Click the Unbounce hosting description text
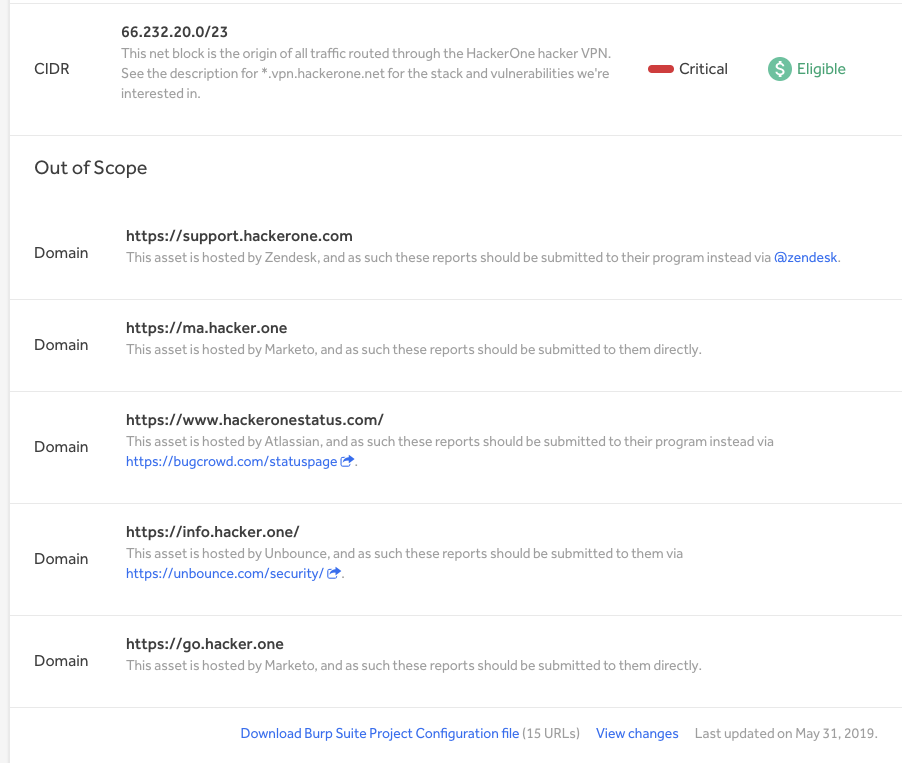902x763 pixels. point(404,554)
